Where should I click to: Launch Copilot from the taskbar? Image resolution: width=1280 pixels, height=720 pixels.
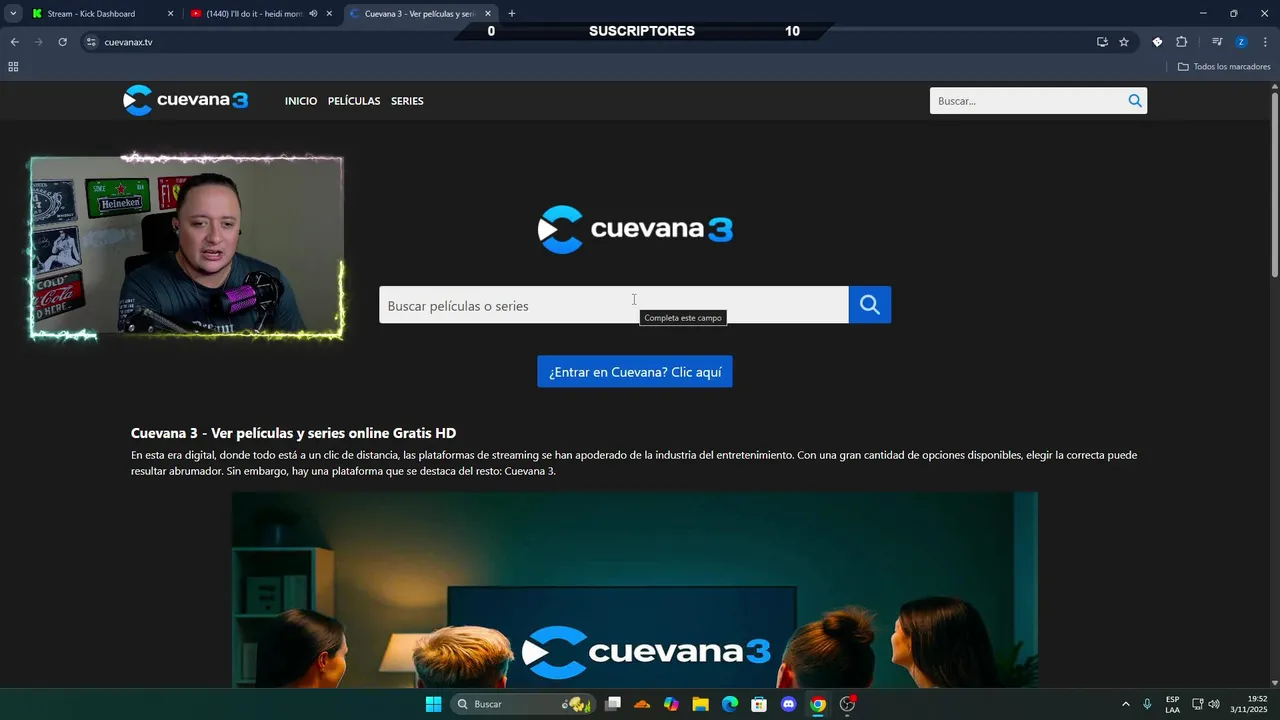(671, 704)
